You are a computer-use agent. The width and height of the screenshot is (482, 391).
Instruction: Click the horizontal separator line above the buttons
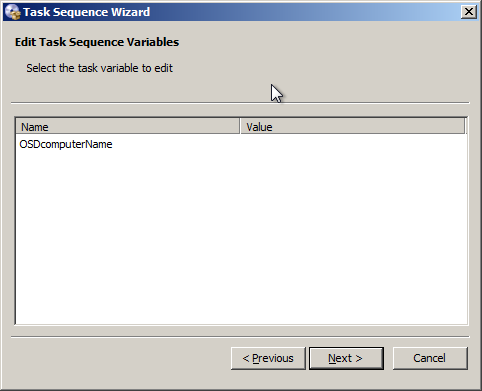tap(240, 337)
